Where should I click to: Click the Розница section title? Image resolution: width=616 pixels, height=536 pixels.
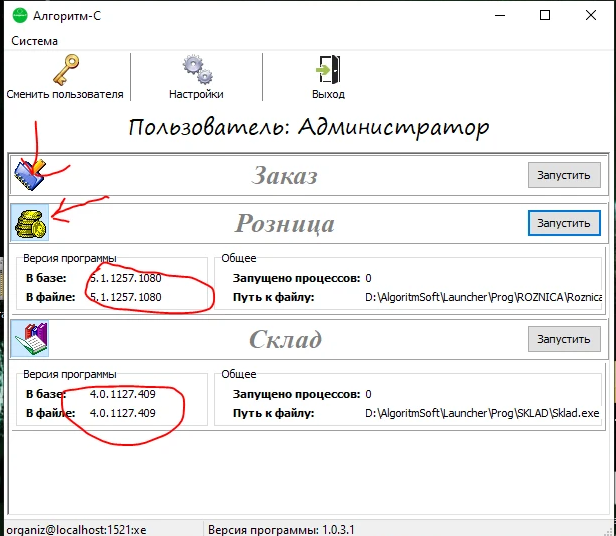284,224
